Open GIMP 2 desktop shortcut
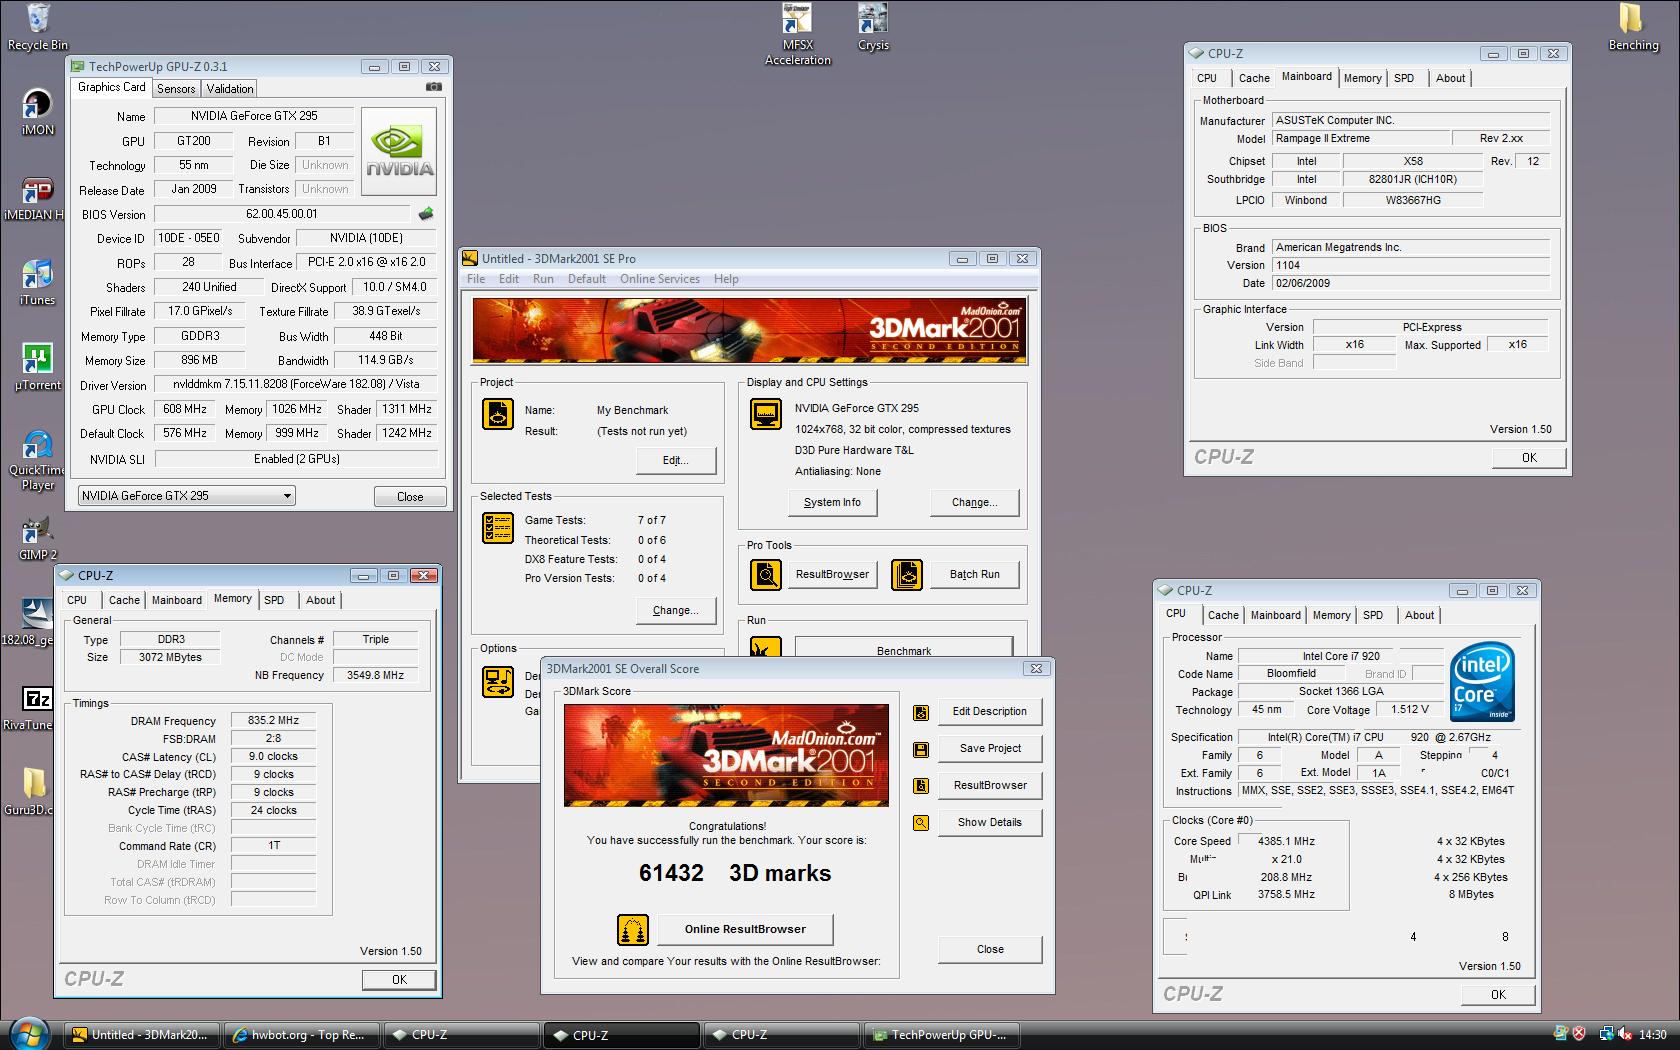 coord(37,538)
